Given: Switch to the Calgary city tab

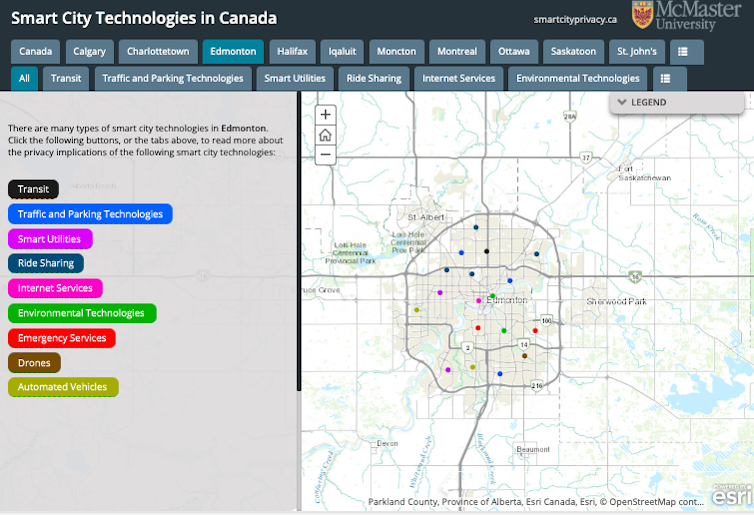Looking at the screenshot, I should click(89, 52).
